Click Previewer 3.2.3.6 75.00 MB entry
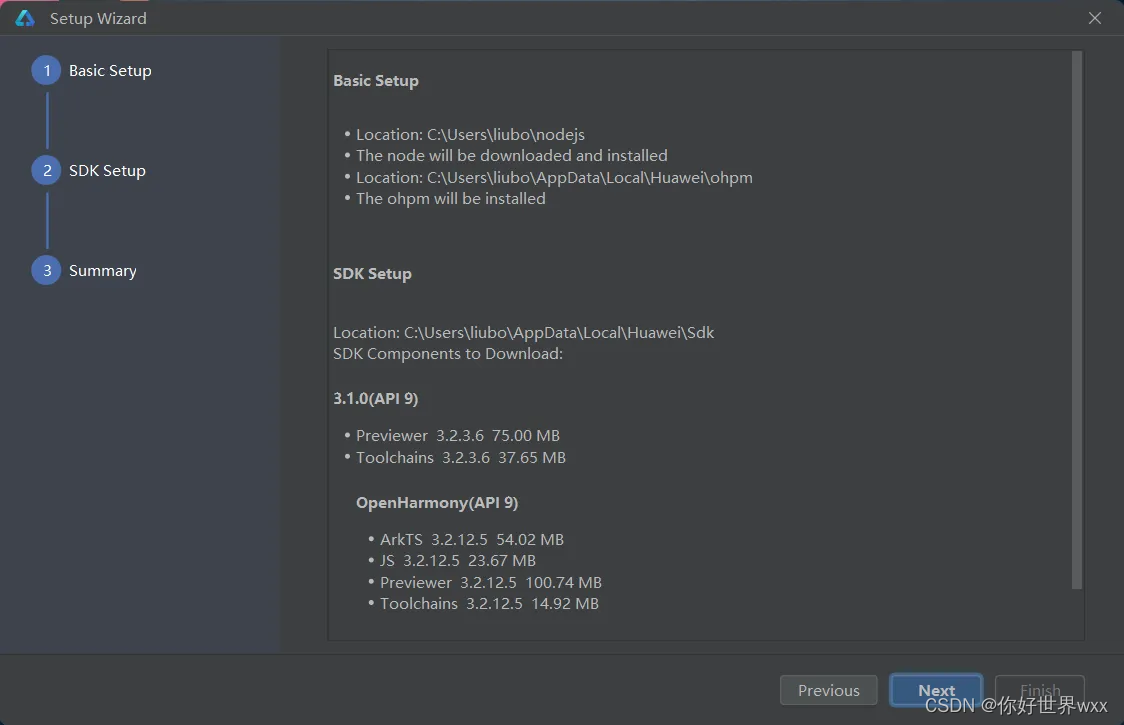This screenshot has width=1124, height=725. tap(458, 436)
